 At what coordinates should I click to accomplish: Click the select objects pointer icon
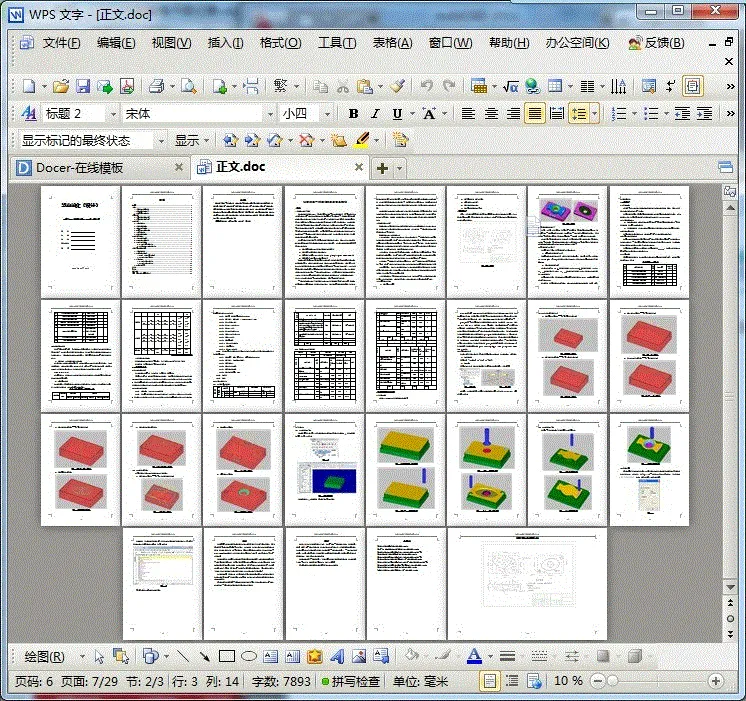click(99, 657)
